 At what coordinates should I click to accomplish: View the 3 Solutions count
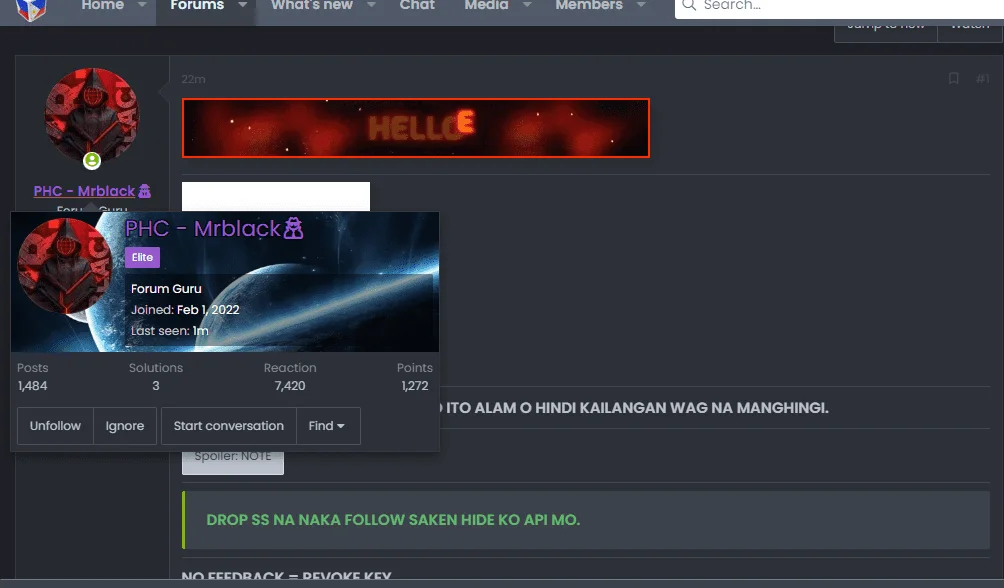pos(156,386)
